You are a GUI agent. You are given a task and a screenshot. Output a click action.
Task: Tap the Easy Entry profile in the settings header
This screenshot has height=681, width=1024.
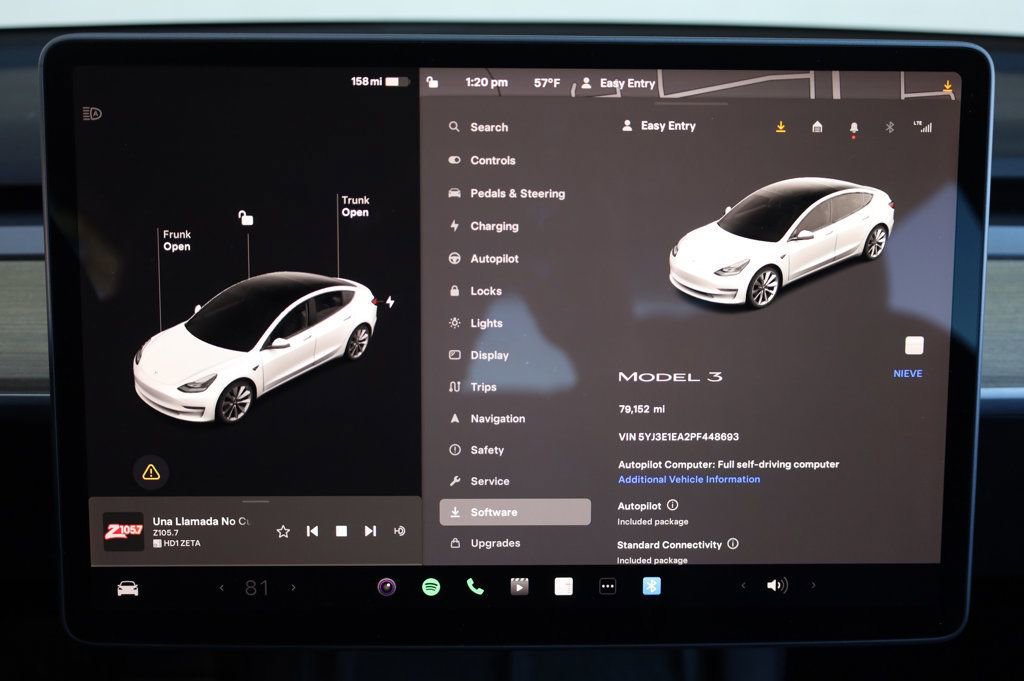tap(659, 126)
